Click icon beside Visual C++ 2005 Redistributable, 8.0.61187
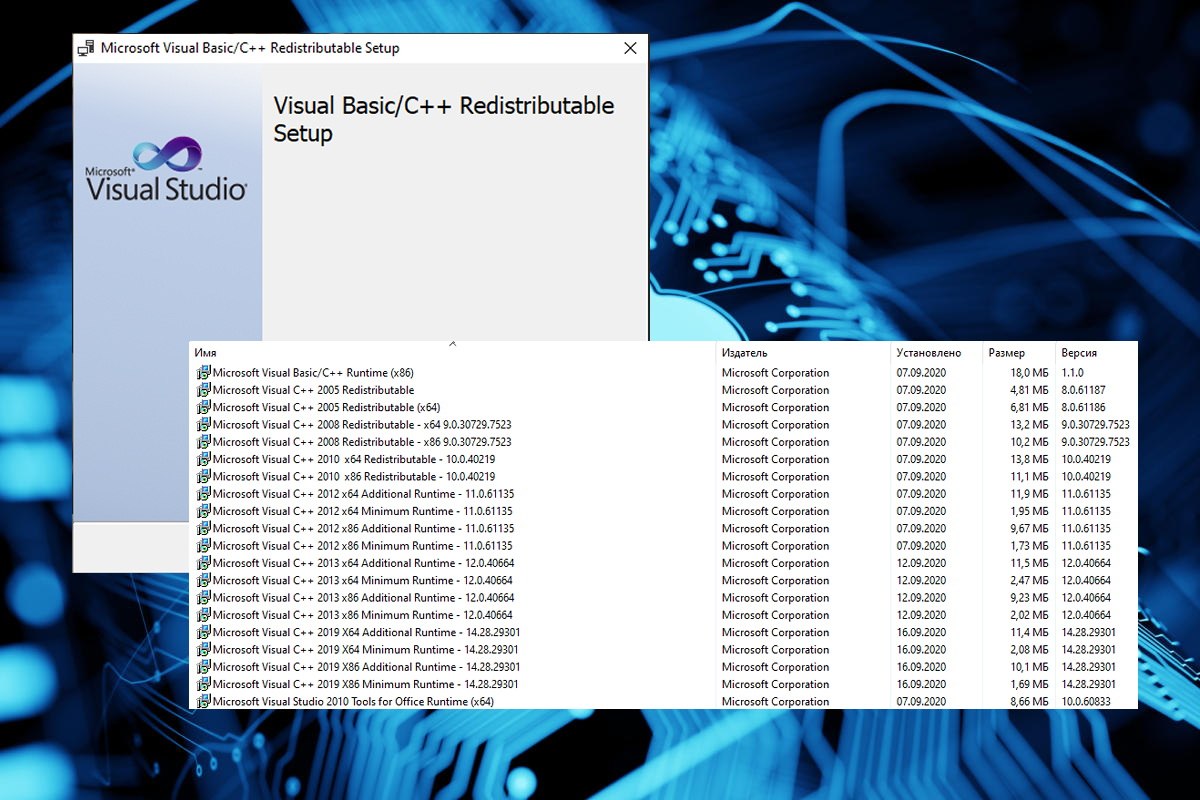Viewport: 1200px width, 800px height. click(x=203, y=390)
